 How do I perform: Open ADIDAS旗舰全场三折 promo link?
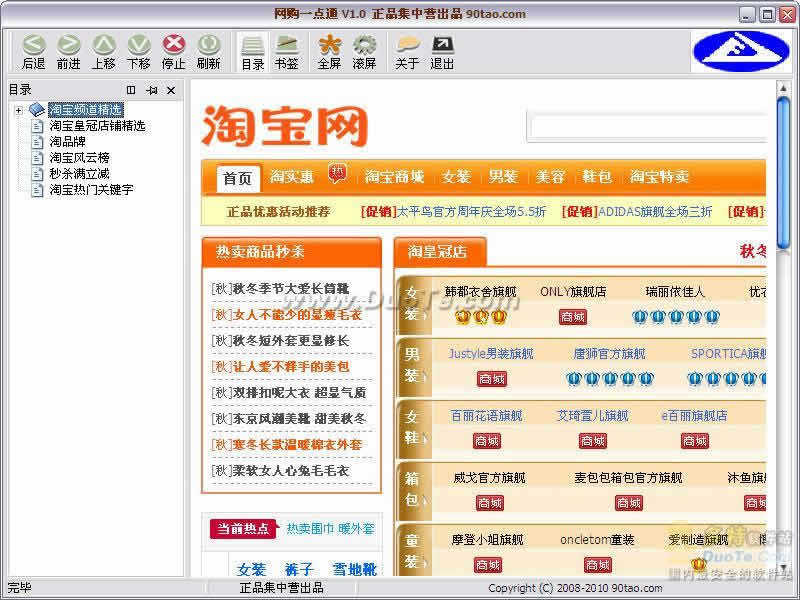click(655, 212)
